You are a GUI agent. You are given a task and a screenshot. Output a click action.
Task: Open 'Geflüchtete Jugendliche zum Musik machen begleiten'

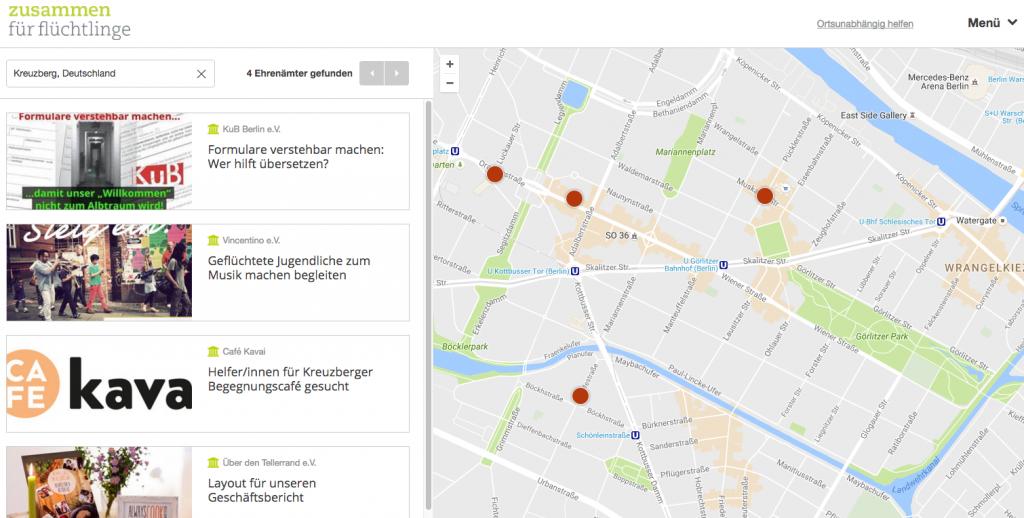289,268
